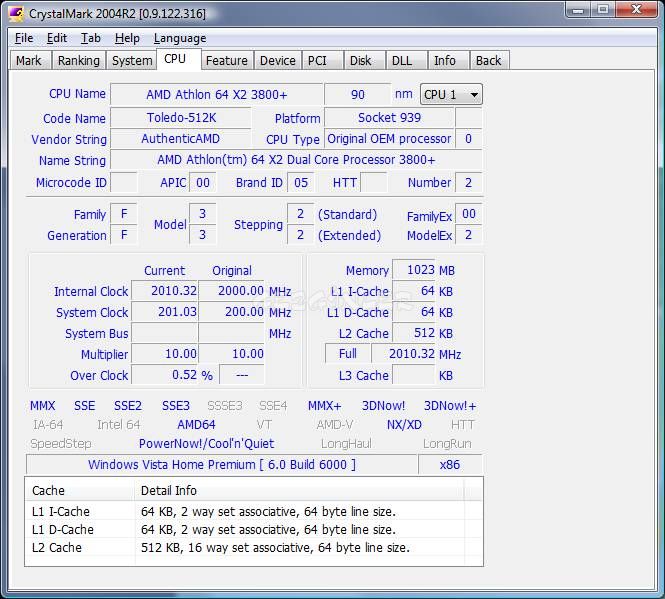Switch to the Info tab
The image size is (665, 599).
(448, 60)
